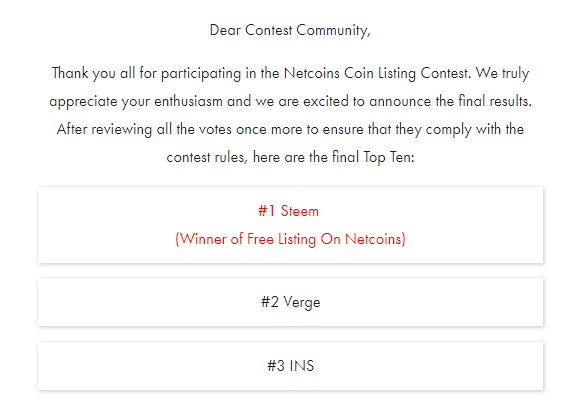Click the word Steem in the first card
581x402 pixels.
pyautogui.click(x=299, y=211)
